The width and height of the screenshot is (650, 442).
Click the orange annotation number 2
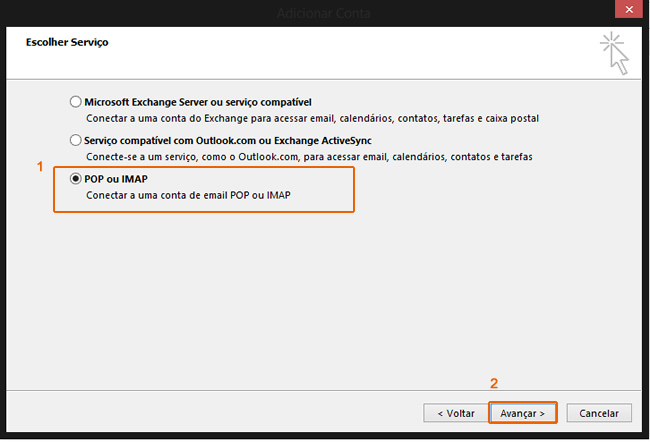pos(493,384)
